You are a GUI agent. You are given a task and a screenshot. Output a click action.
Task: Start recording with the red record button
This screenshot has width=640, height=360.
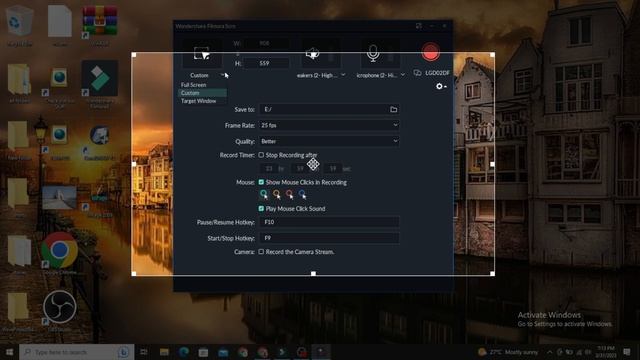[x=430, y=53]
